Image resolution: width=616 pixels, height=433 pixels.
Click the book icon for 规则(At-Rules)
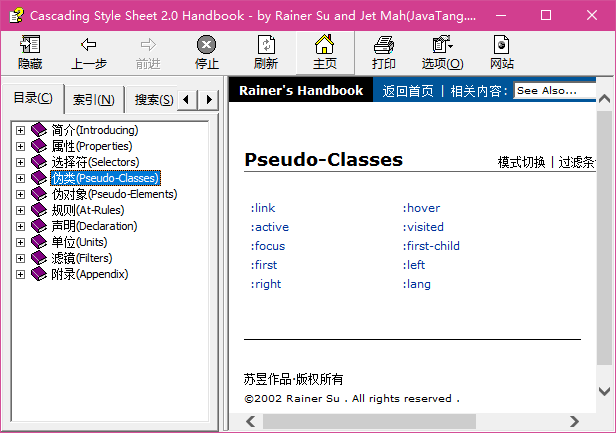(39, 210)
